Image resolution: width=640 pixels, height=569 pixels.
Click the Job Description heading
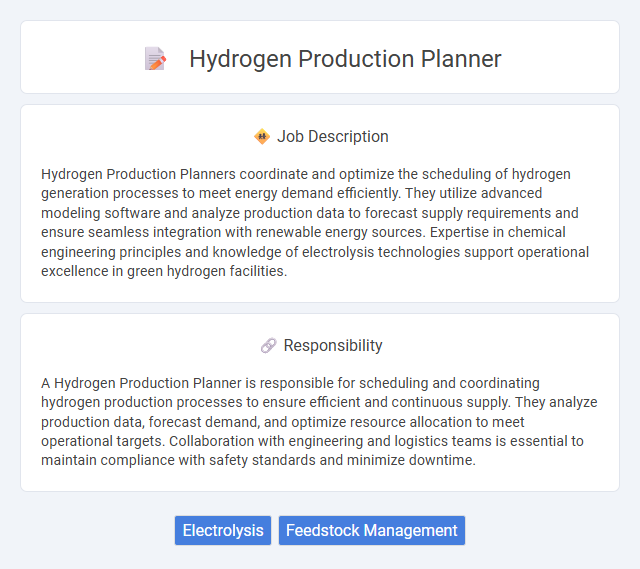coord(333,136)
